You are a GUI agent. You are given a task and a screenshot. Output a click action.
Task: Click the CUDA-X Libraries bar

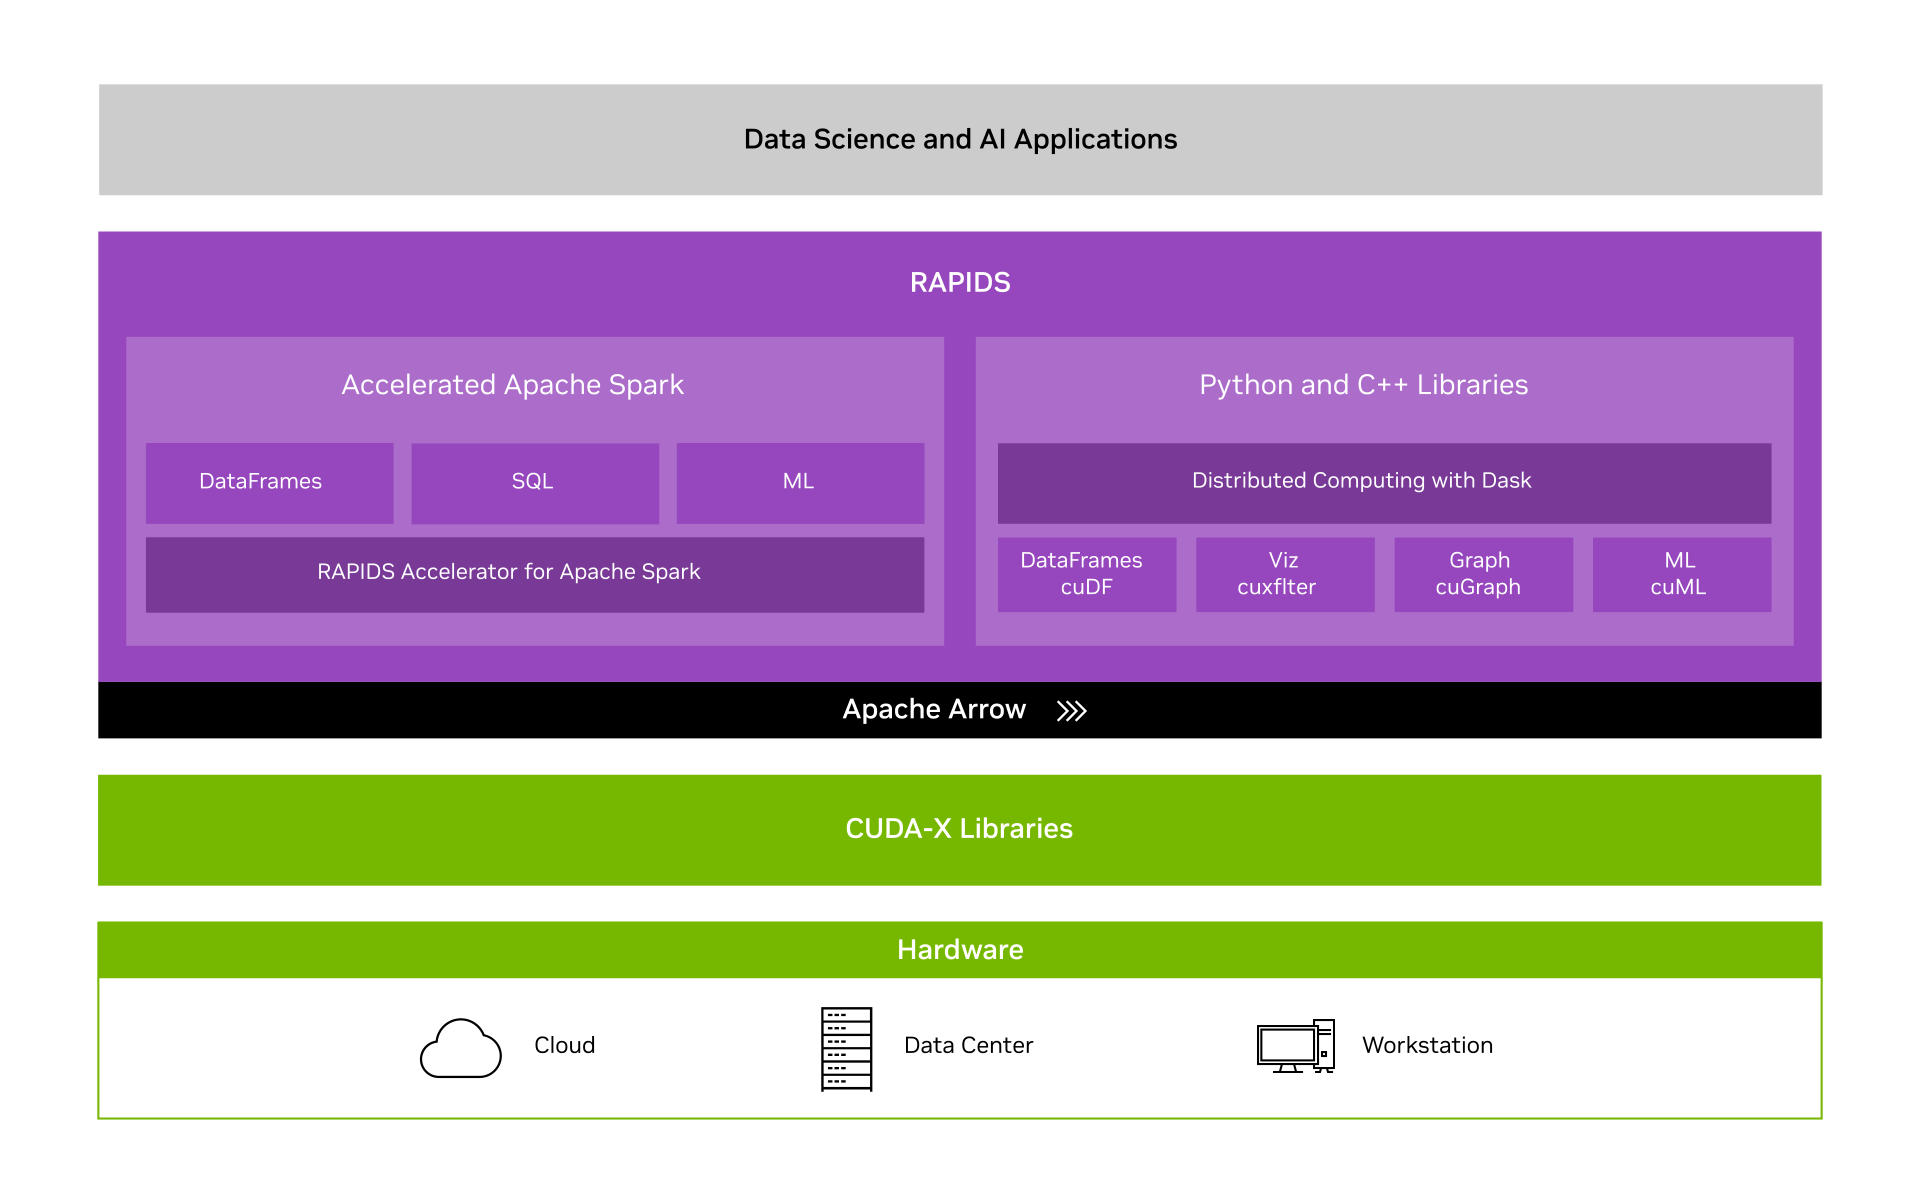tap(960, 830)
